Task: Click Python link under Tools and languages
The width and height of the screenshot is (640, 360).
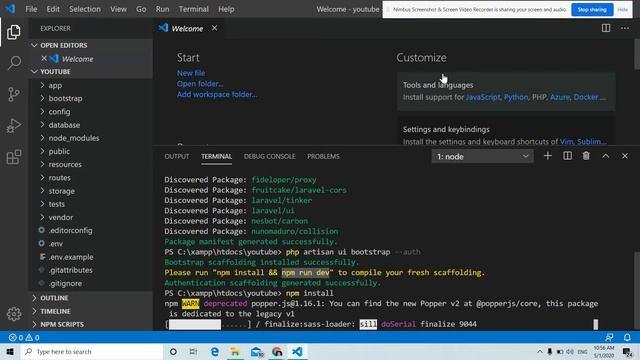Action: pos(516,97)
